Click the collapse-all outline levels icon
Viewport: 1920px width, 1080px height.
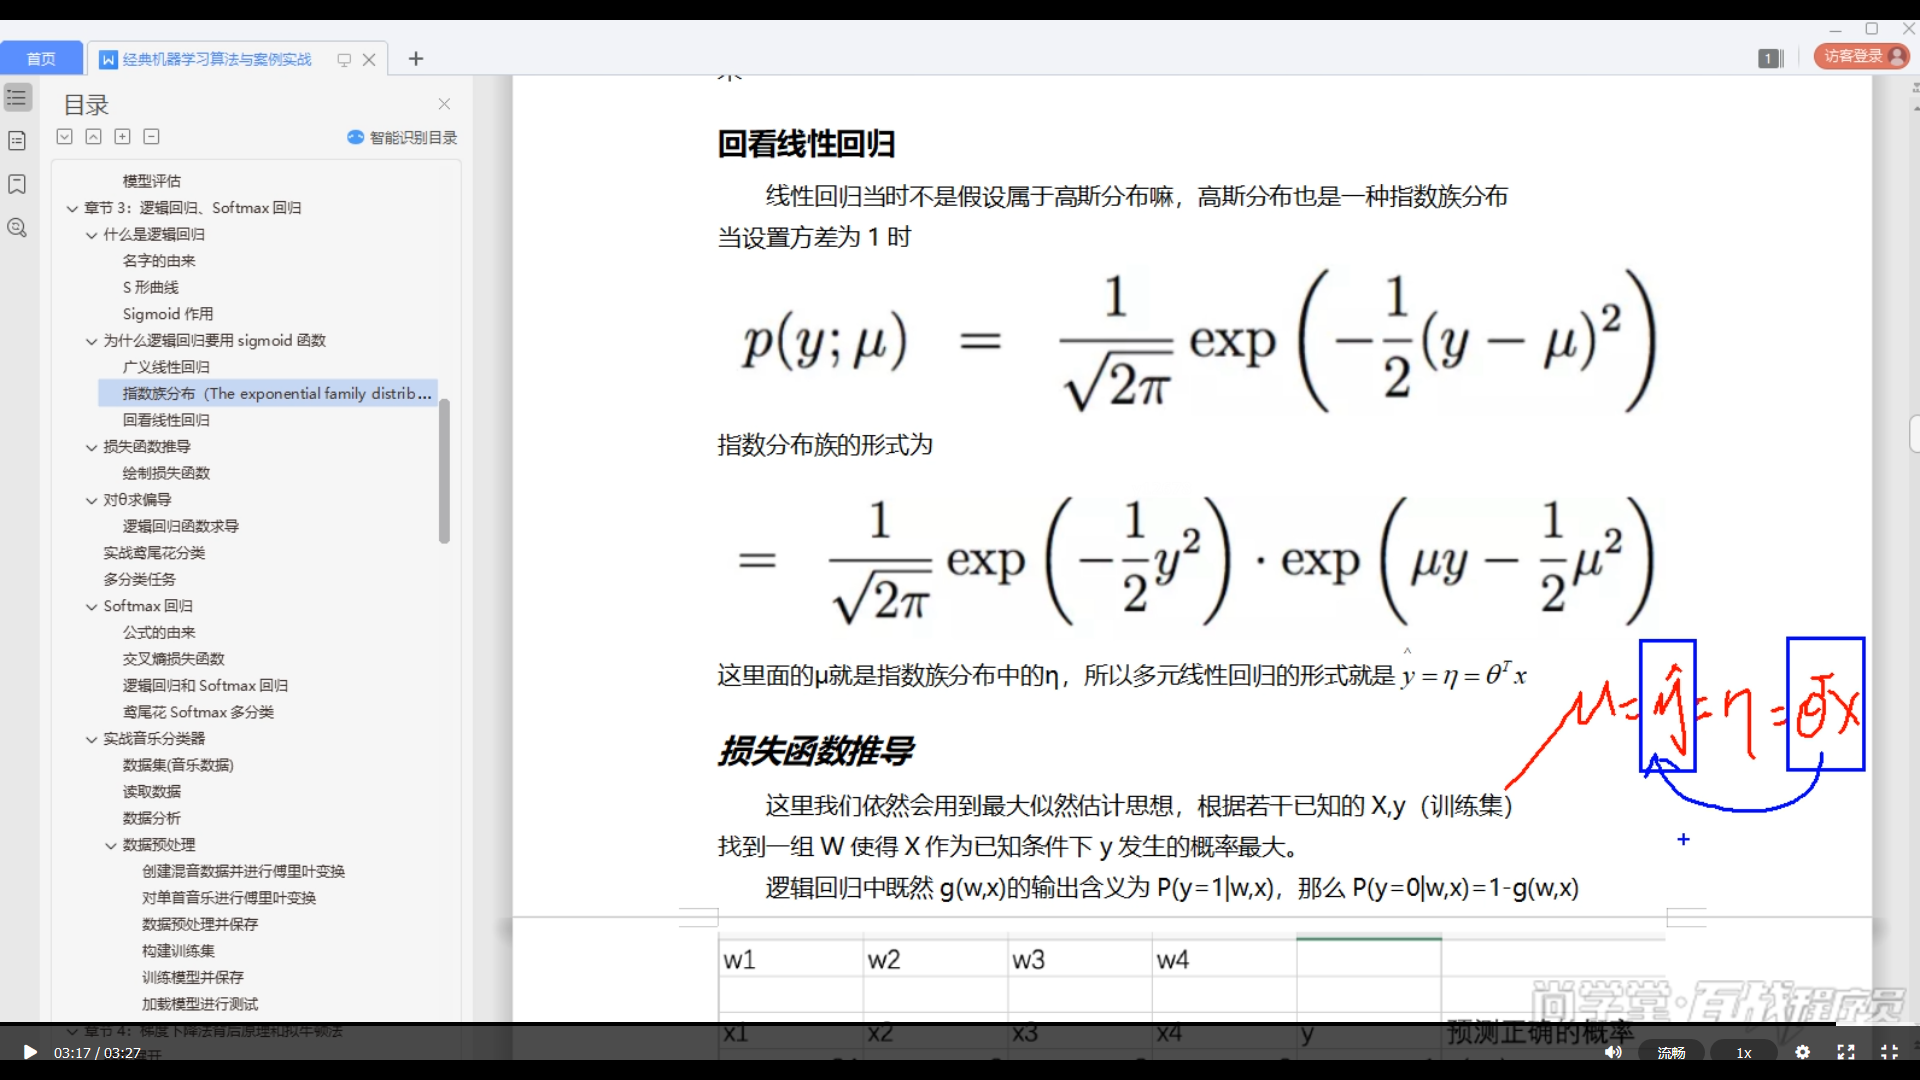click(x=93, y=137)
